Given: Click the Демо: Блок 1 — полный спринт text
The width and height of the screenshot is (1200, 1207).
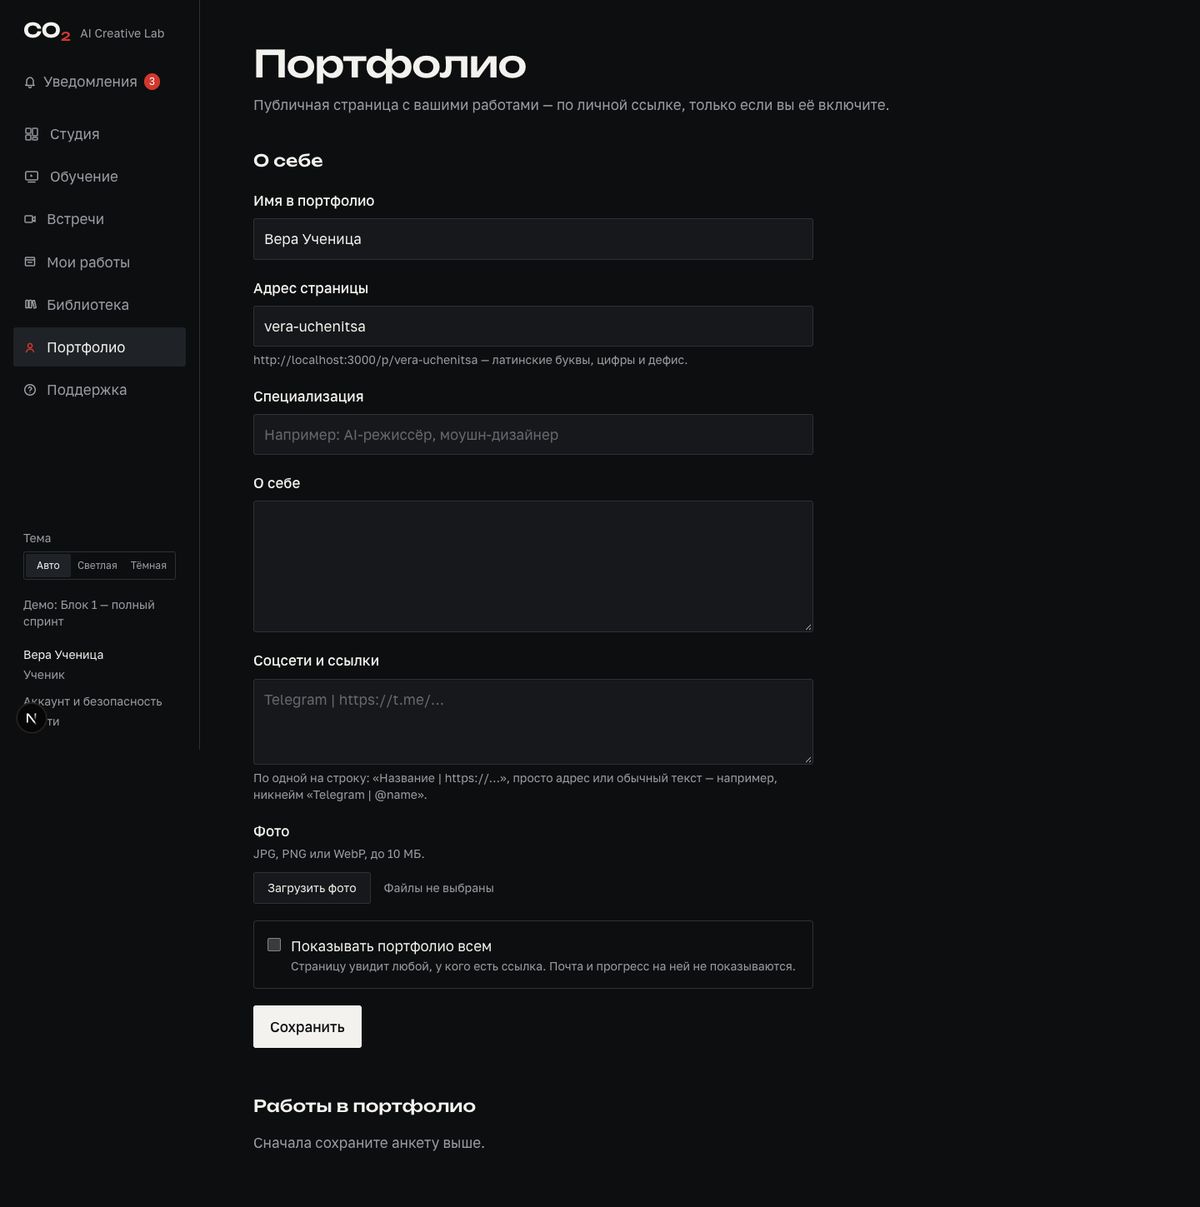Looking at the screenshot, I should tap(89, 613).
